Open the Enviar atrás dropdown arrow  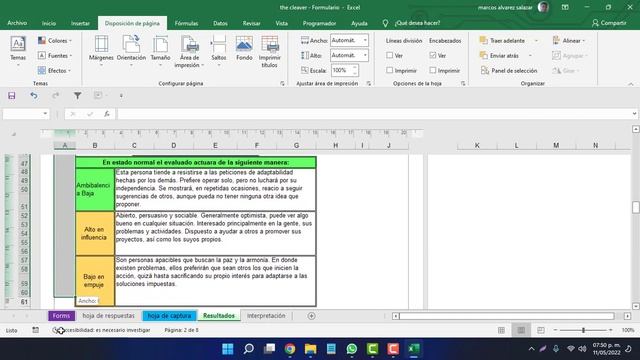pos(530,56)
